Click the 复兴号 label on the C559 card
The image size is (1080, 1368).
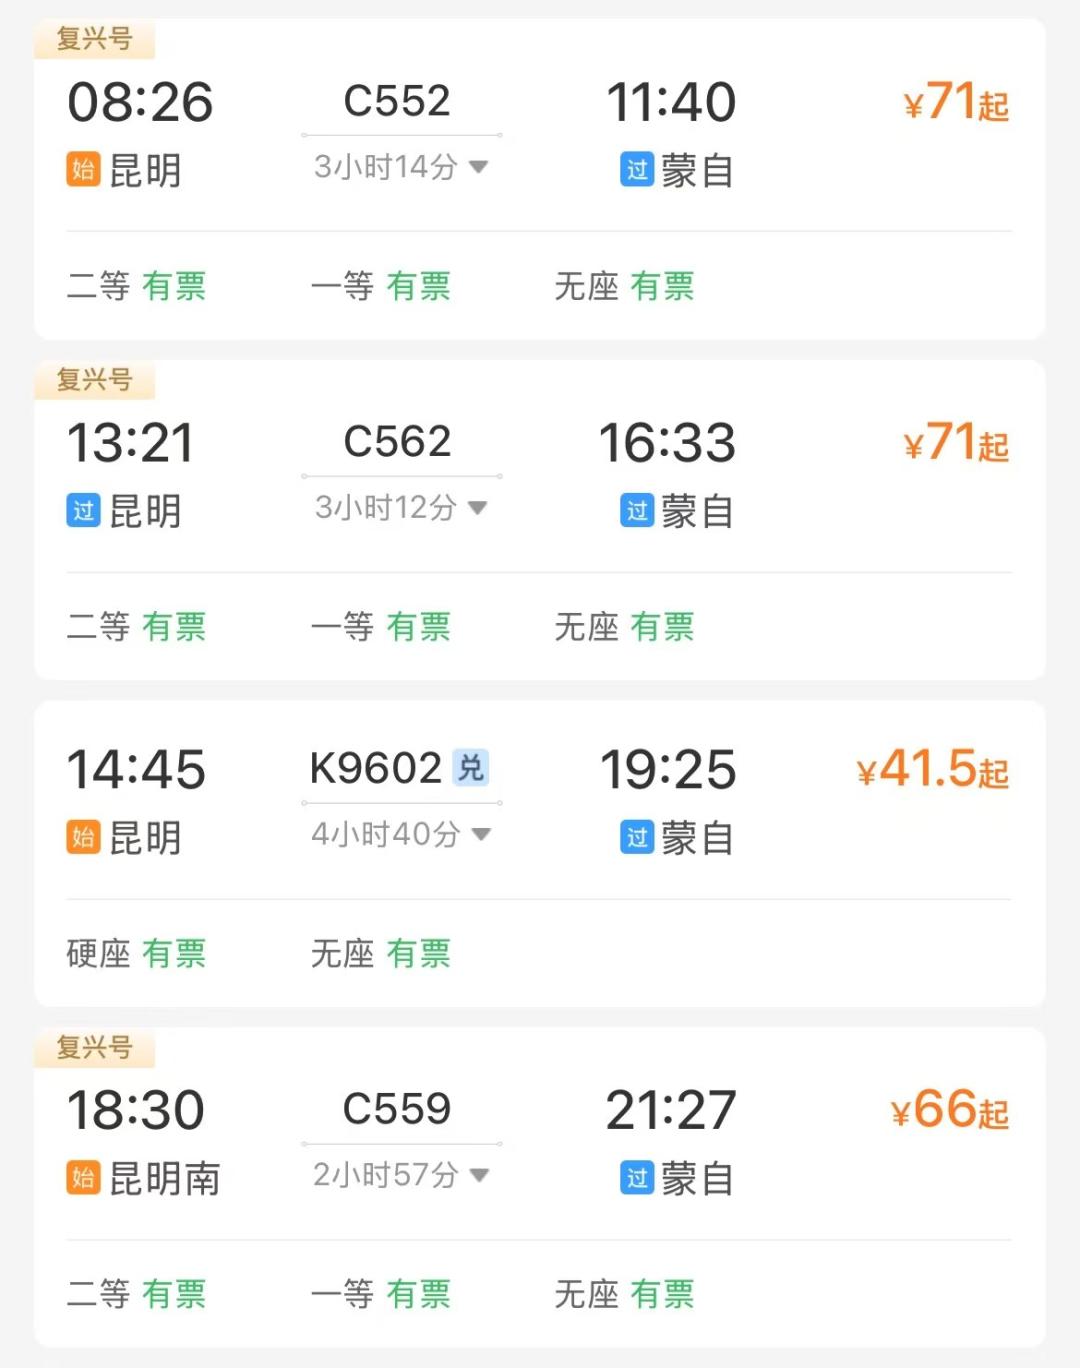[94, 1047]
